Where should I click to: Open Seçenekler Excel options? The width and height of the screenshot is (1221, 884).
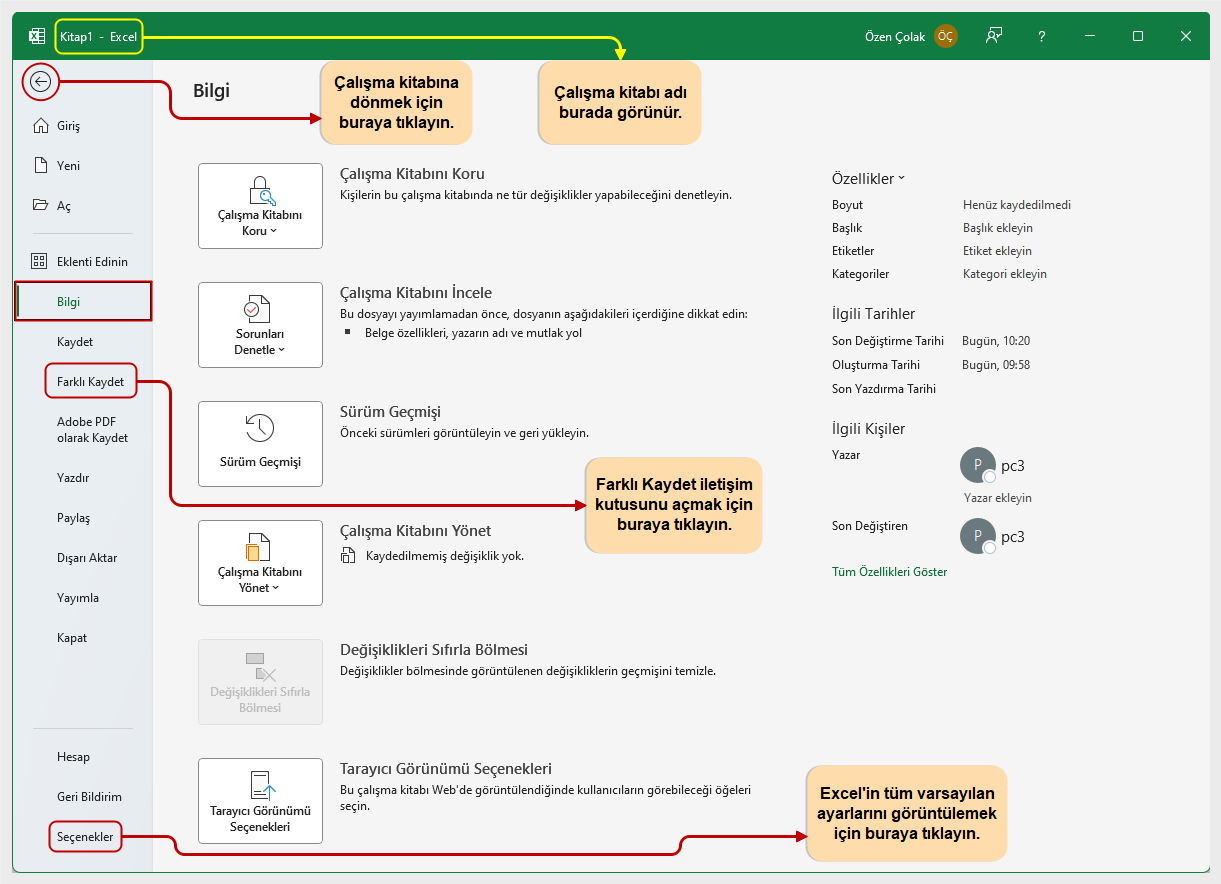pos(85,837)
